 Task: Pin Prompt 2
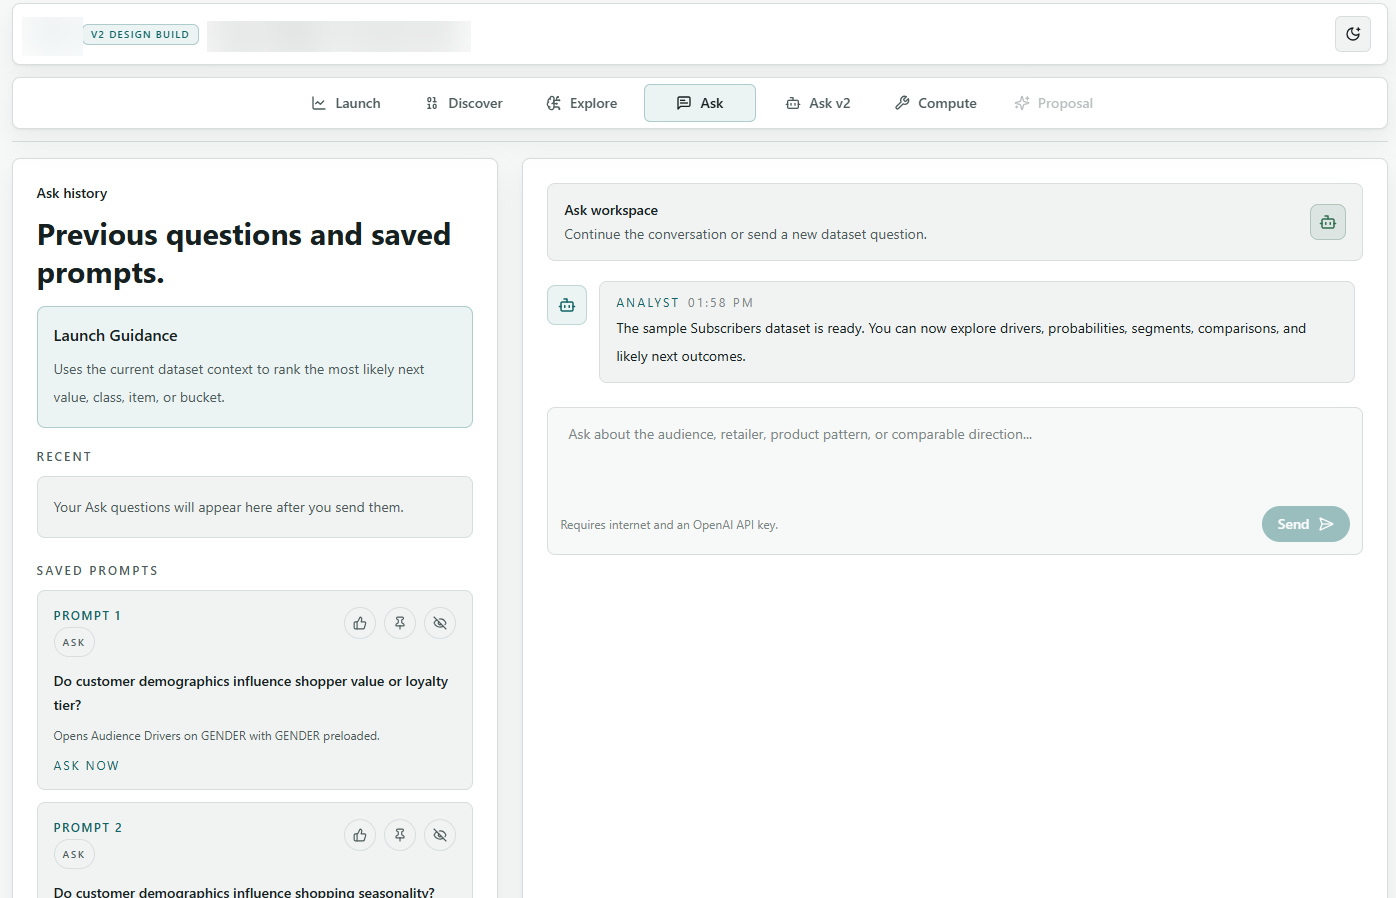pyautogui.click(x=400, y=835)
